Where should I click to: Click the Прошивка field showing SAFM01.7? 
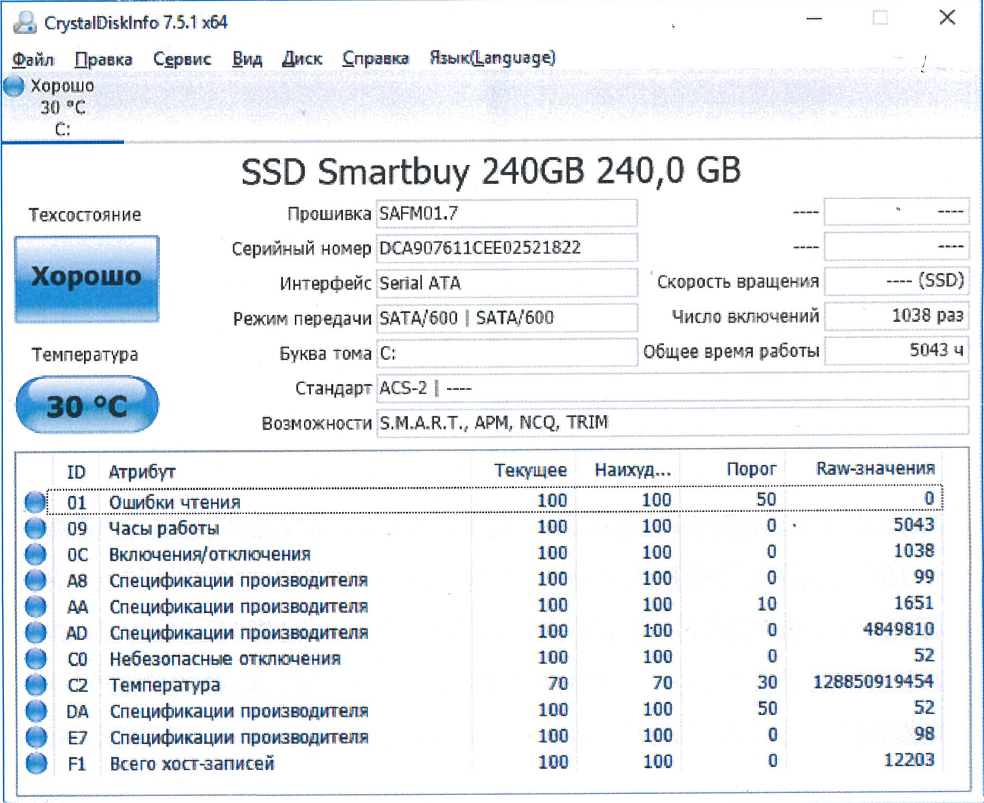[x=506, y=214]
